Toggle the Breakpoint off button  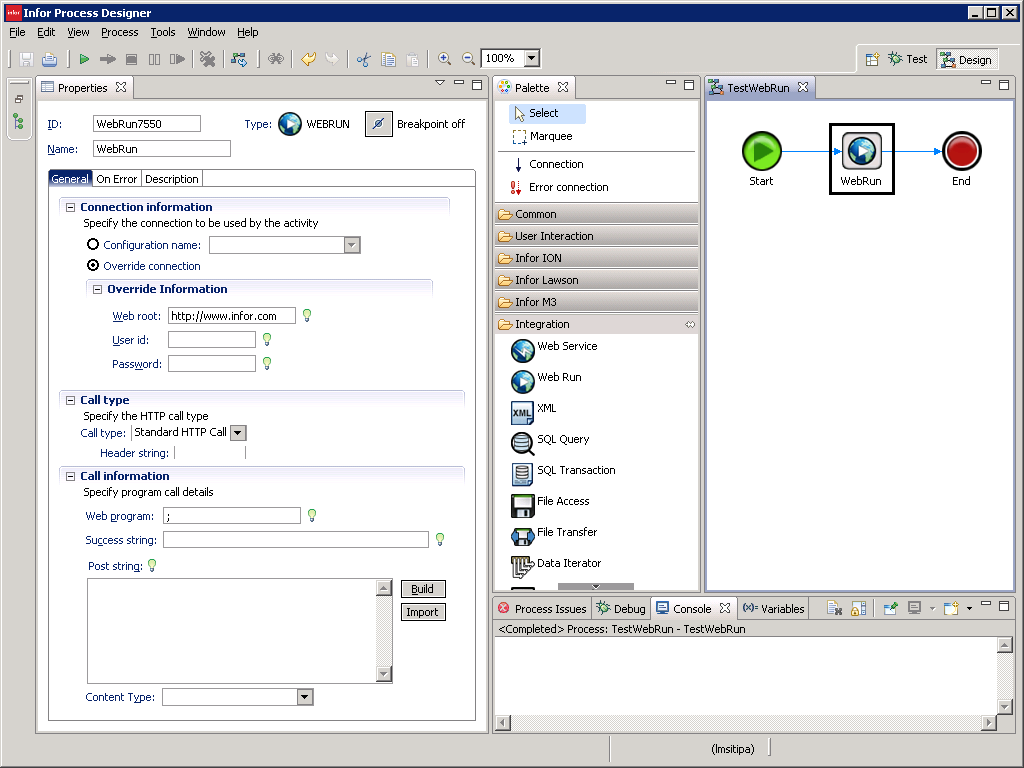click(x=379, y=124)
